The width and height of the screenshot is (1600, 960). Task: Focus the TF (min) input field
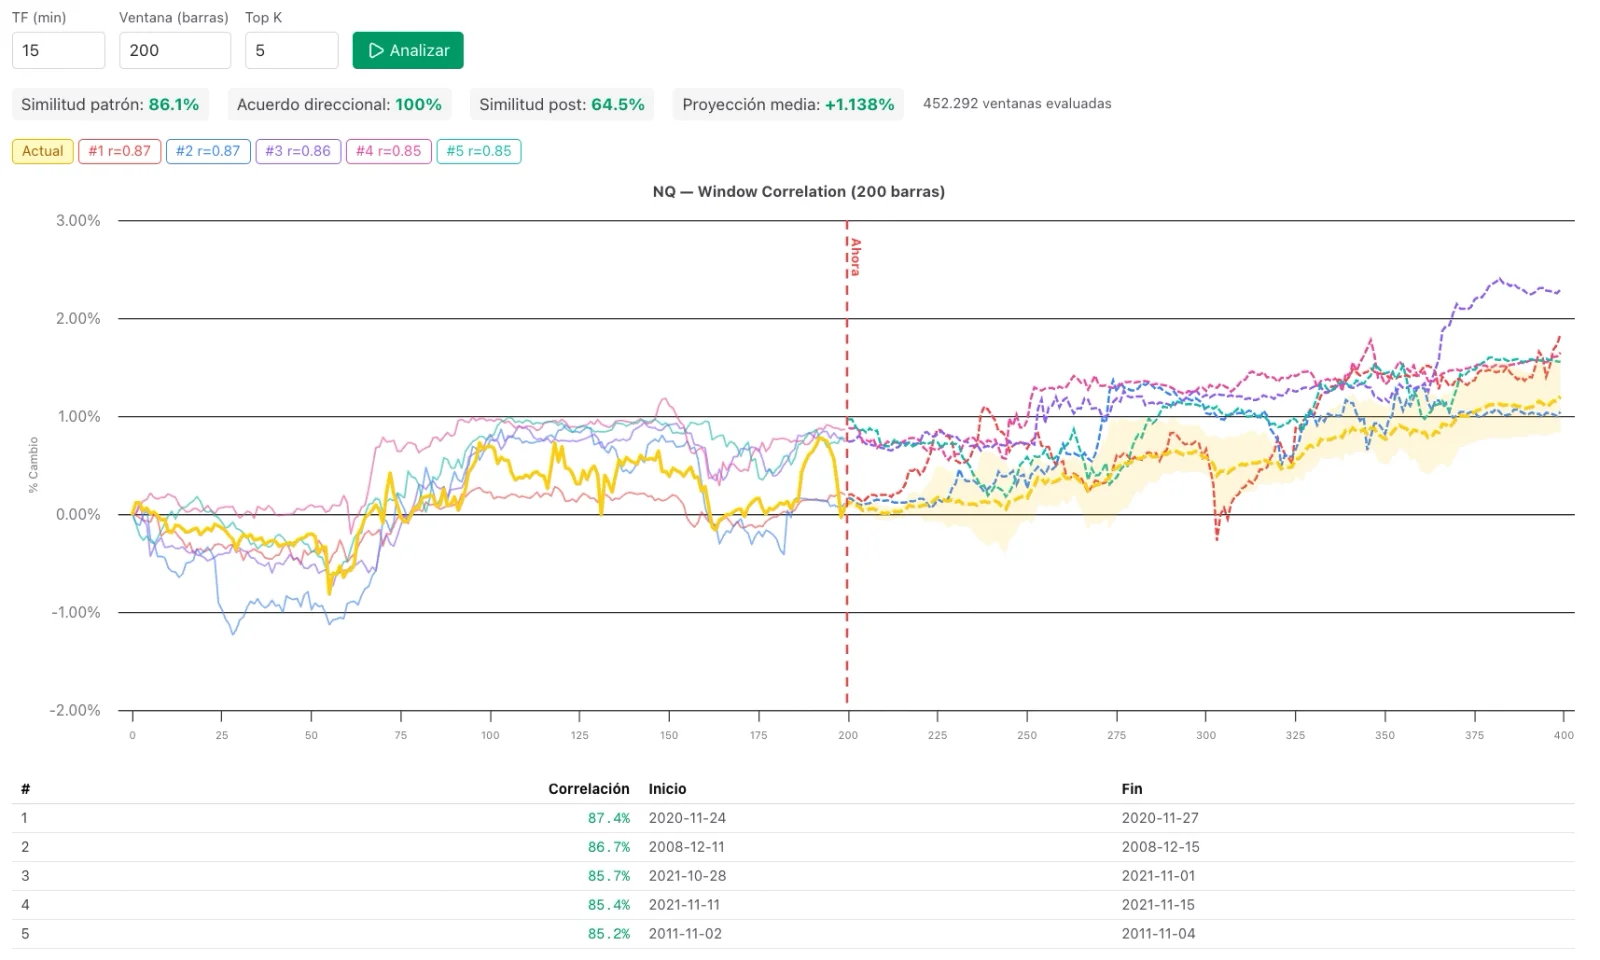pos(58,50)
